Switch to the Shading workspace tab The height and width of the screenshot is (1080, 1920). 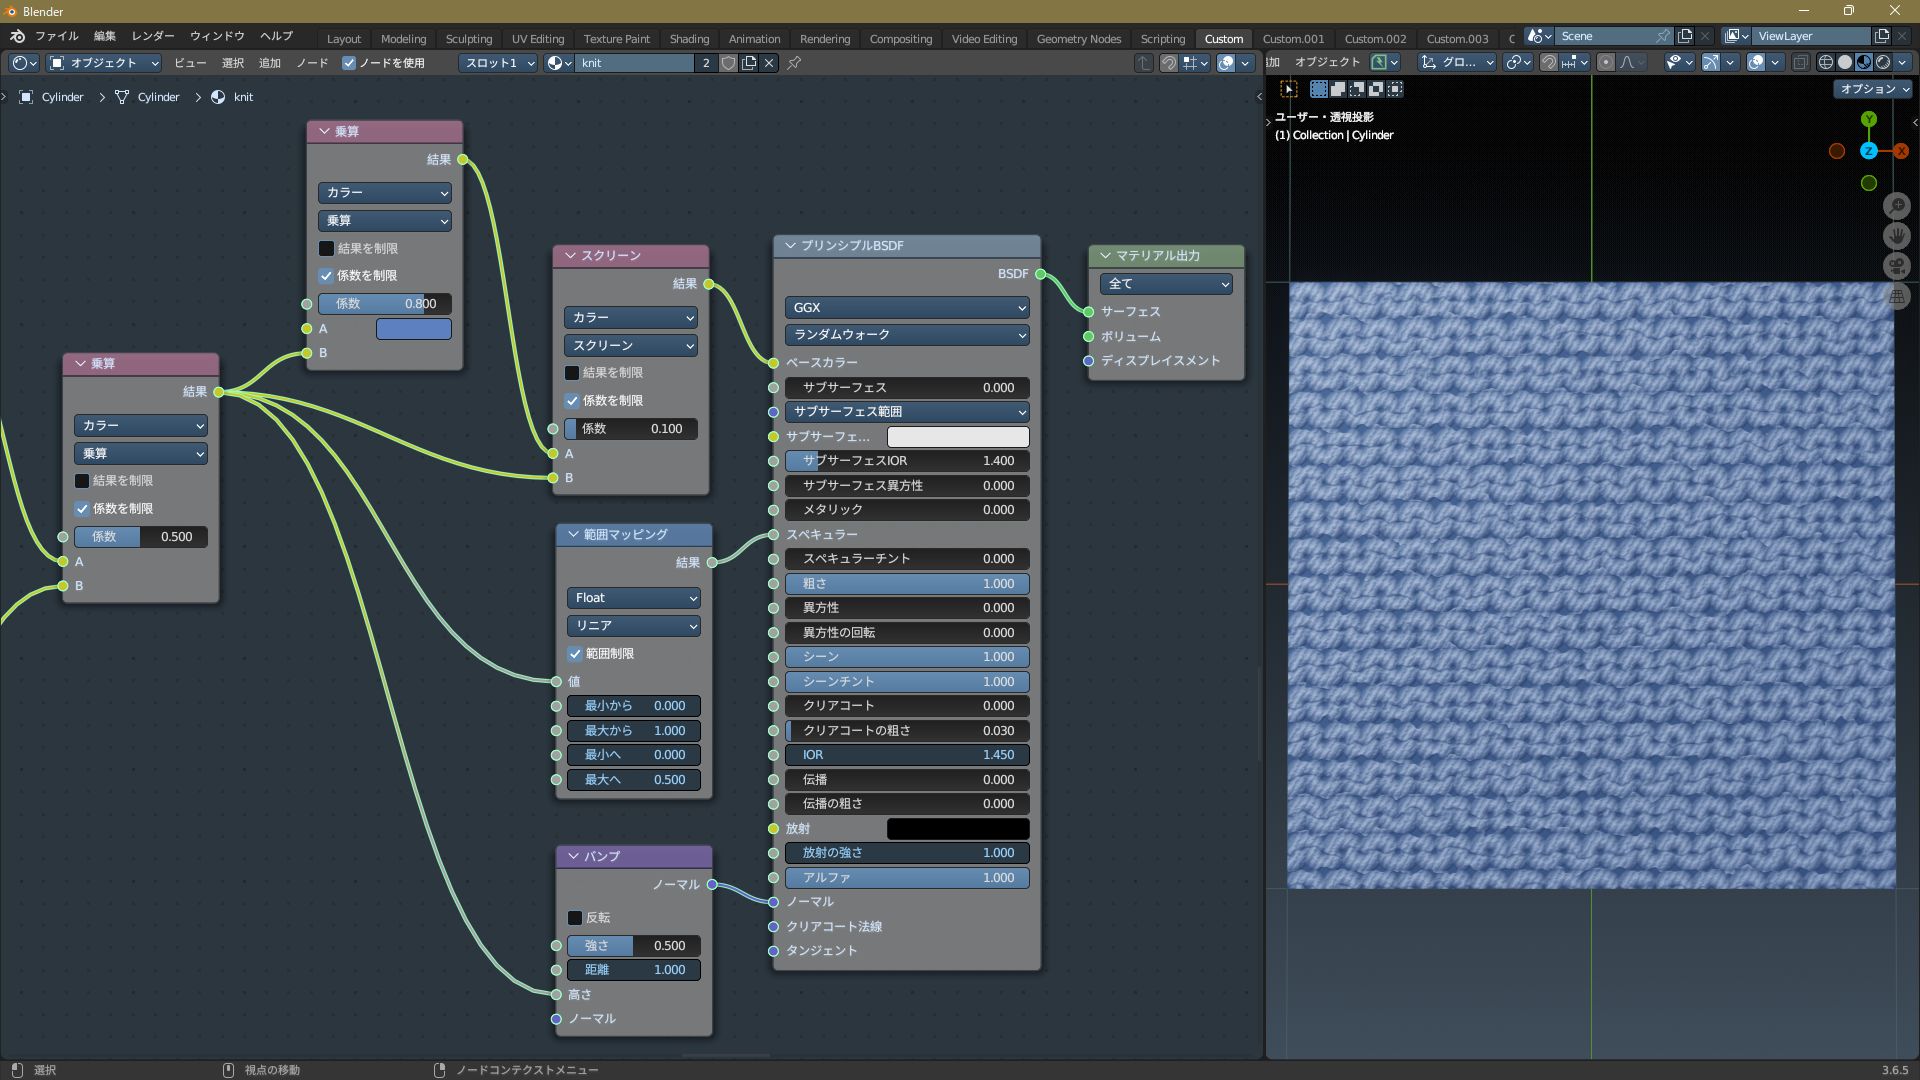point(689,38)
